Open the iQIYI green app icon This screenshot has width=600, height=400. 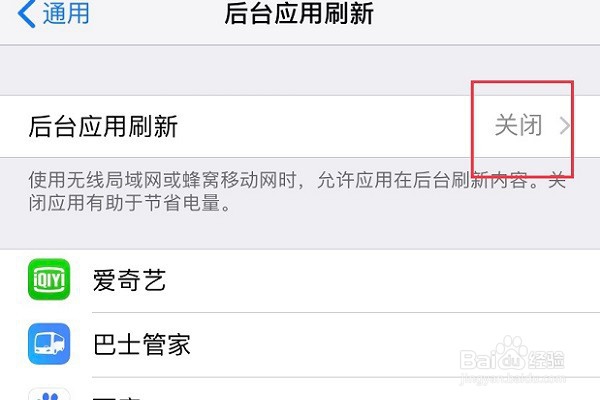tap(49, 279)
